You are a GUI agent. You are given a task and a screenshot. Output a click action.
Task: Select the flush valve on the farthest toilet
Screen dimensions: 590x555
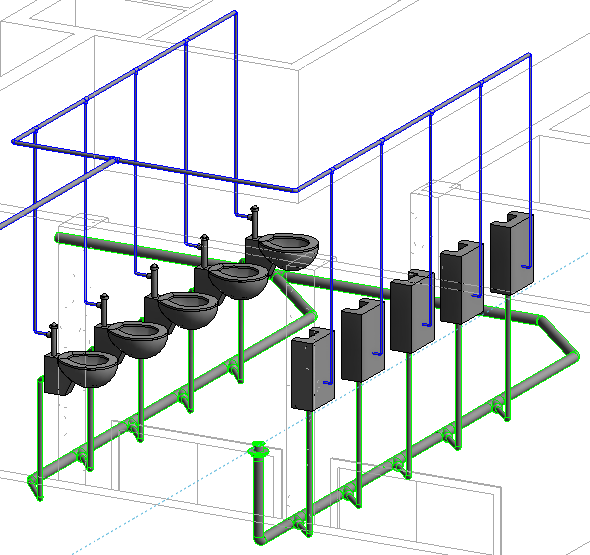coord(255,221)
